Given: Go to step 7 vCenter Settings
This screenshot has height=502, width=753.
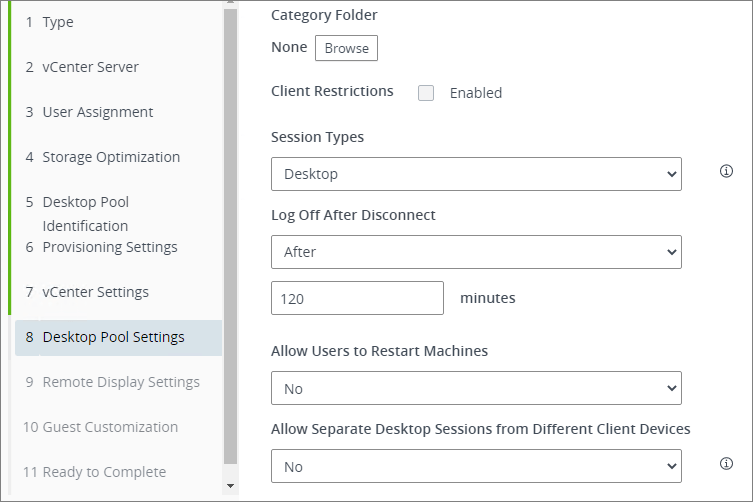Looking at the screenshot, I should pos(95,292).
